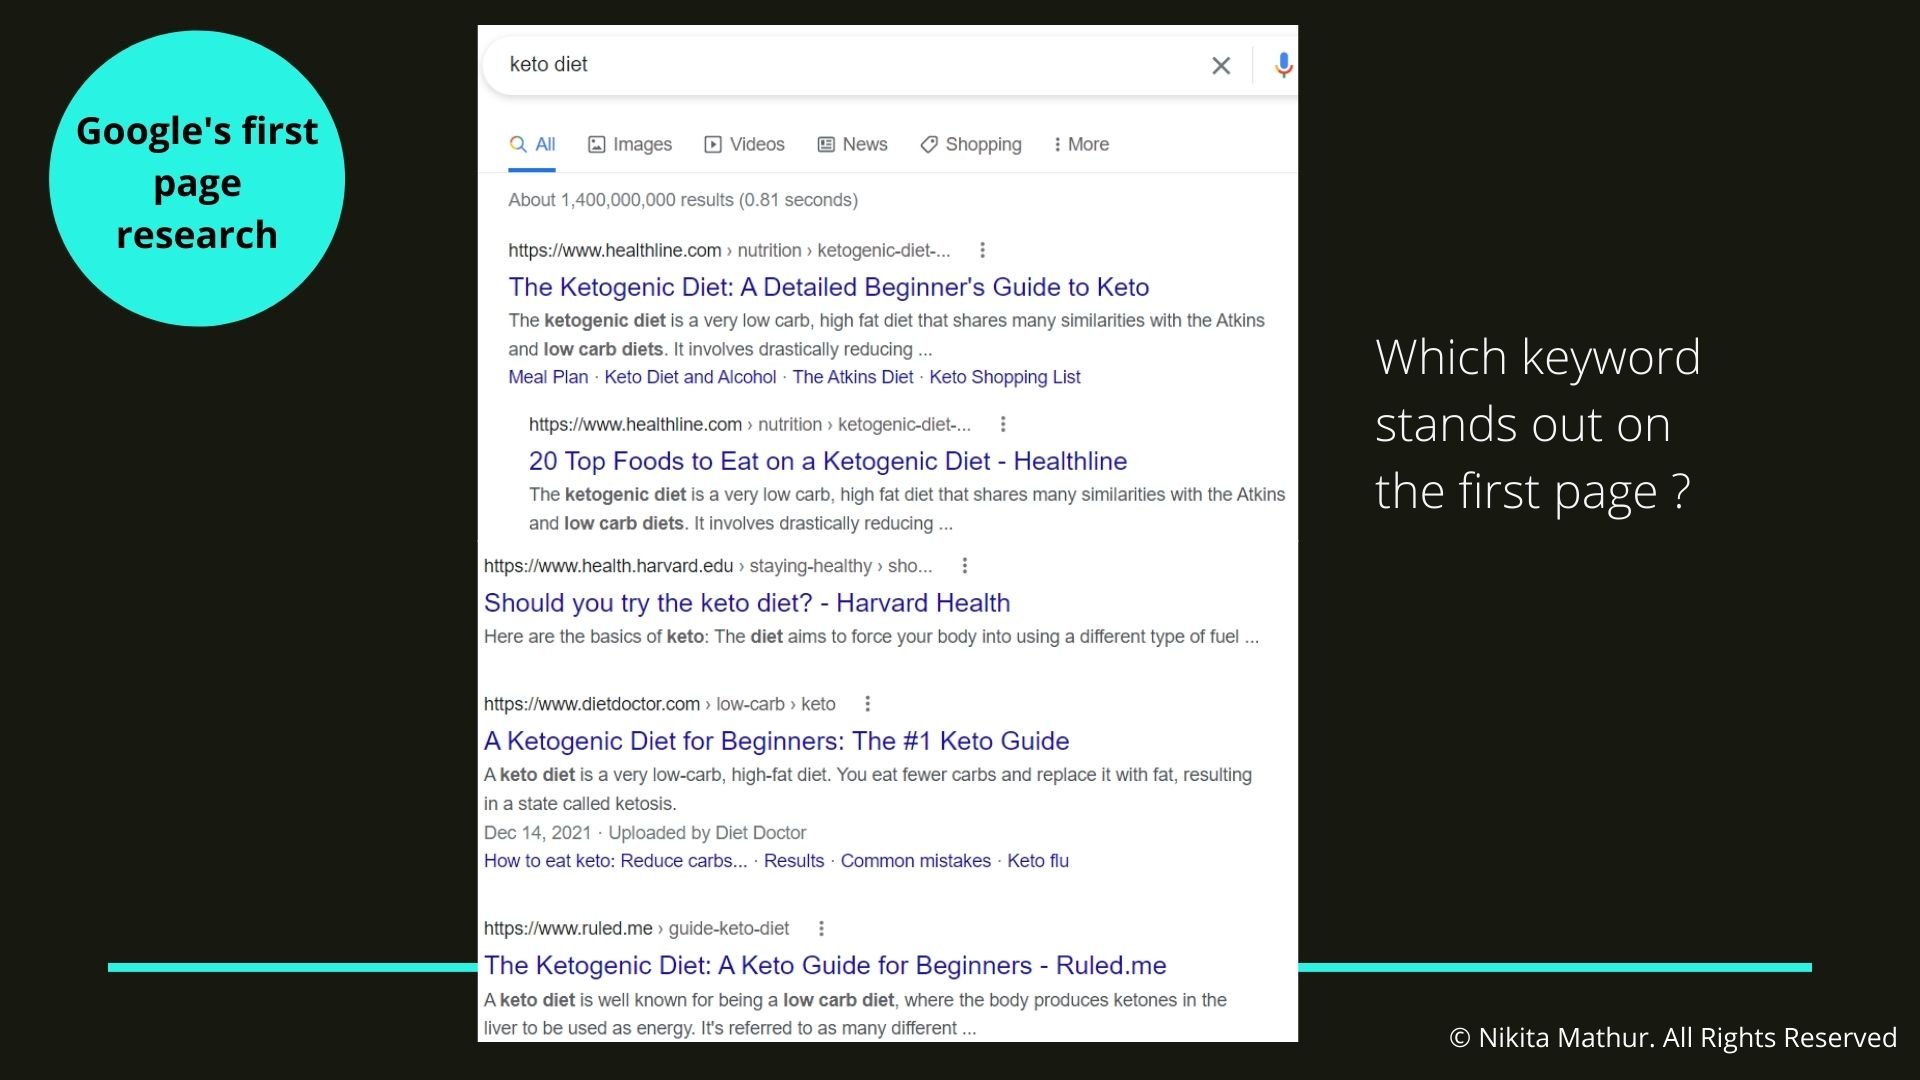Image resolution: width=1920 pixels, height=1080 pixels.
Task: Switch to the Images tab
Action: click(630, 144)
